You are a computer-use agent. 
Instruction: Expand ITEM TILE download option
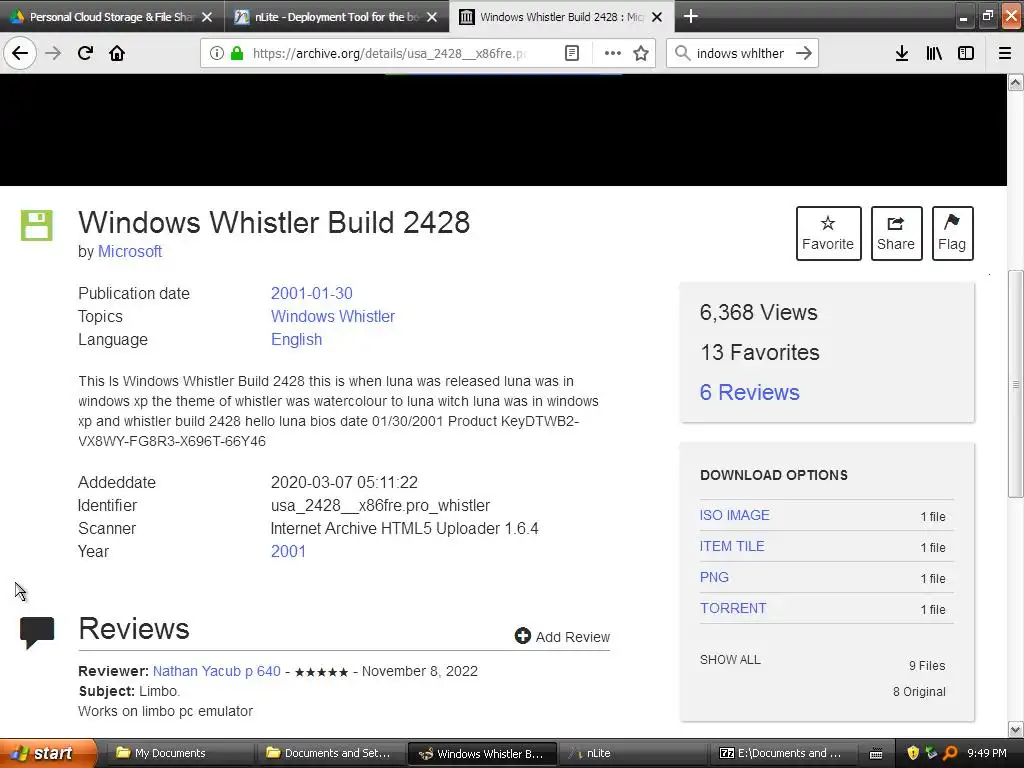(x=732, y=546)
